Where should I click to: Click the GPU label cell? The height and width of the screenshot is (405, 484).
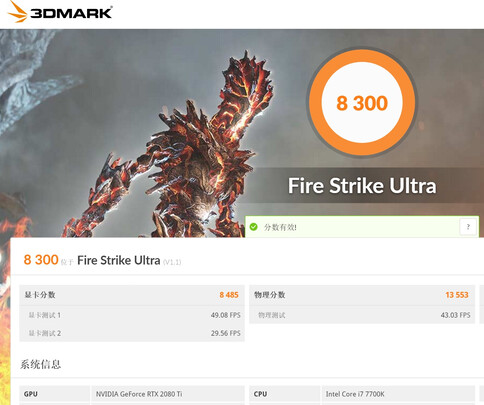(55, 394)
